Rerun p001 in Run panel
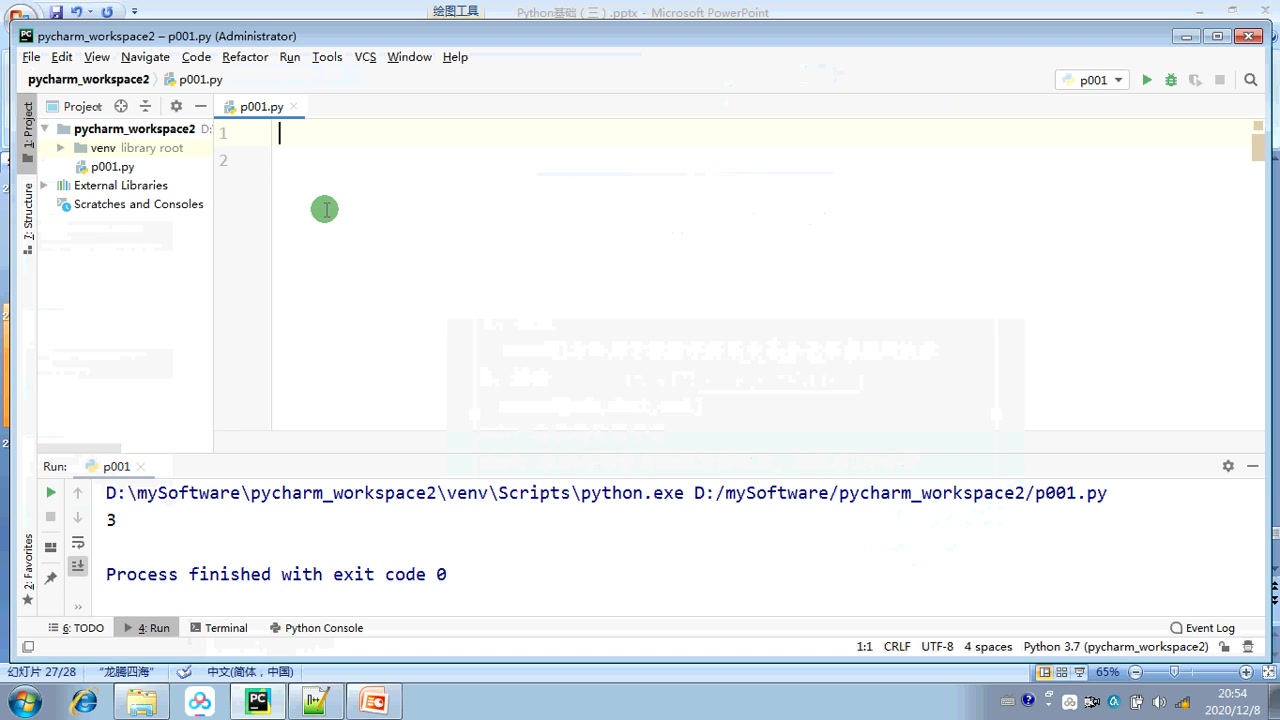The height and width of the screenshot is (720, 1280). coord(51,492)
